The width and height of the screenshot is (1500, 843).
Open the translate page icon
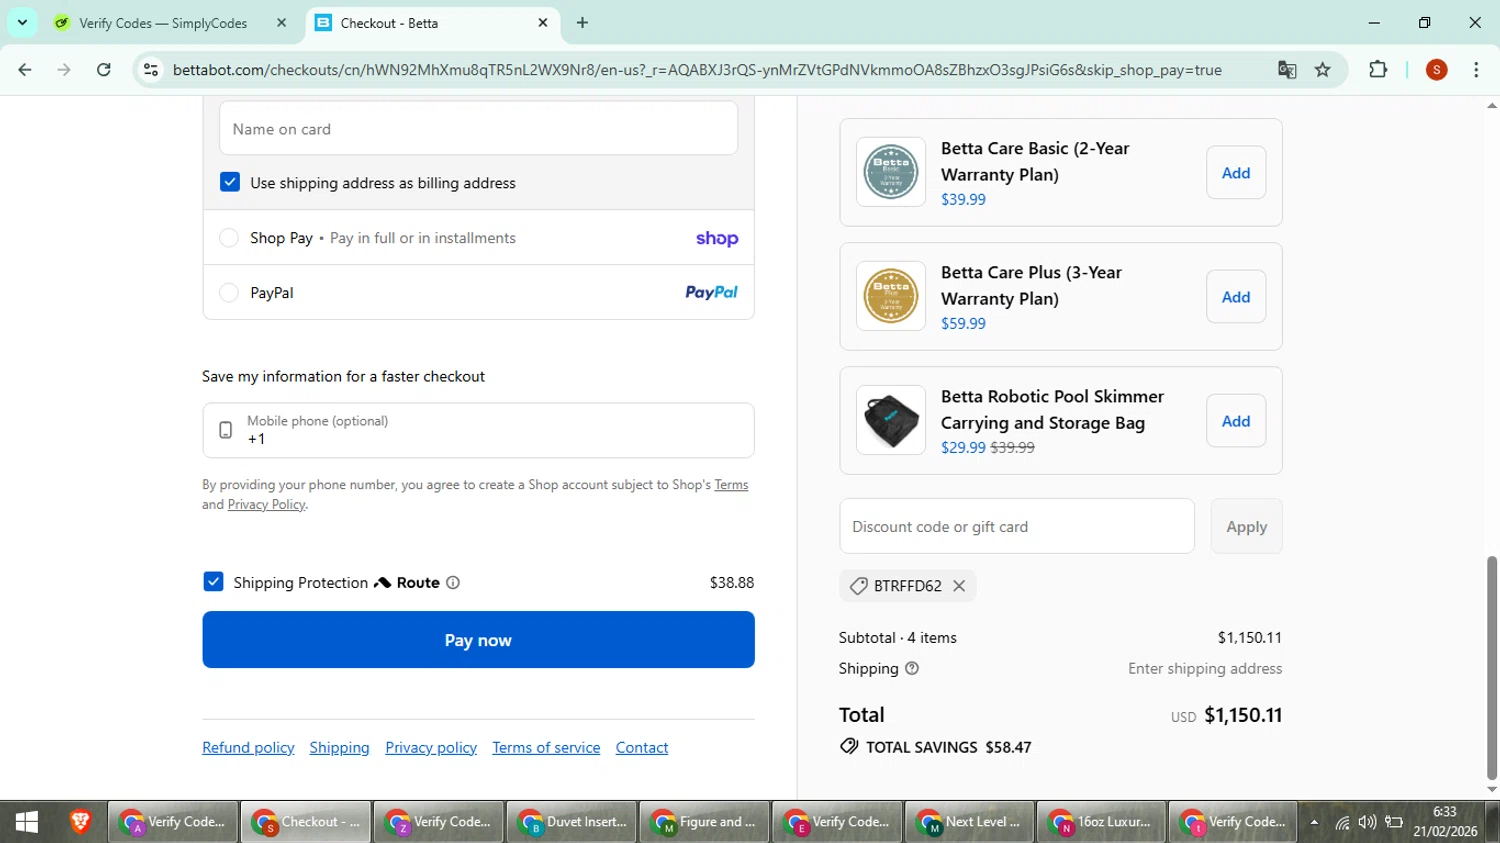click(1287, 70)
